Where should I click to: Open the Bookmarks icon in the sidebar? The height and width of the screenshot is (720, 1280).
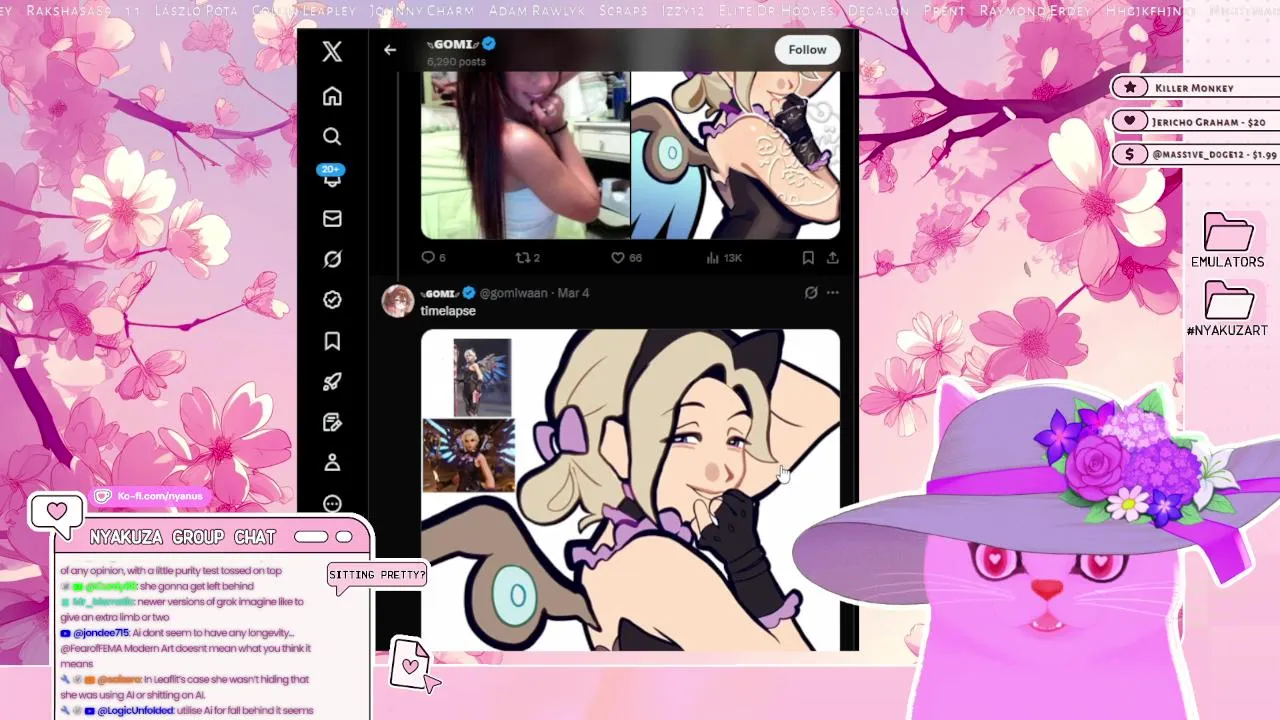tap(332, 341)
